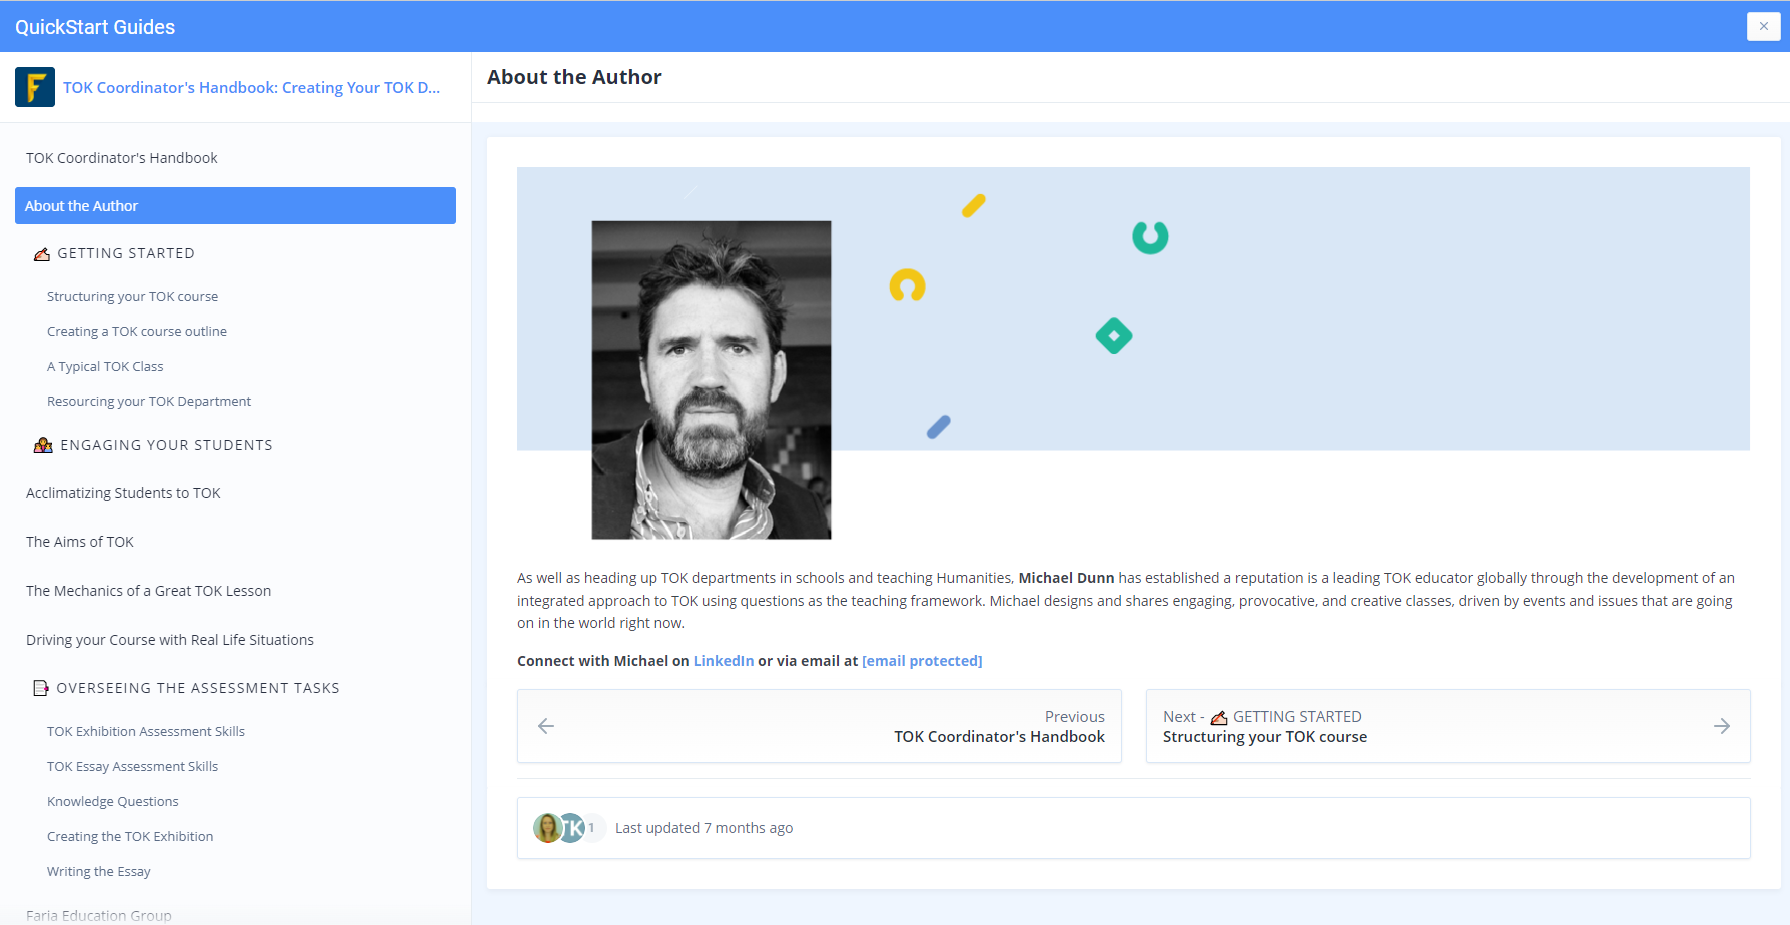1790x925 pixels.
Task: Click the right arrow for next page
Action: click(x=1722, y=726)
